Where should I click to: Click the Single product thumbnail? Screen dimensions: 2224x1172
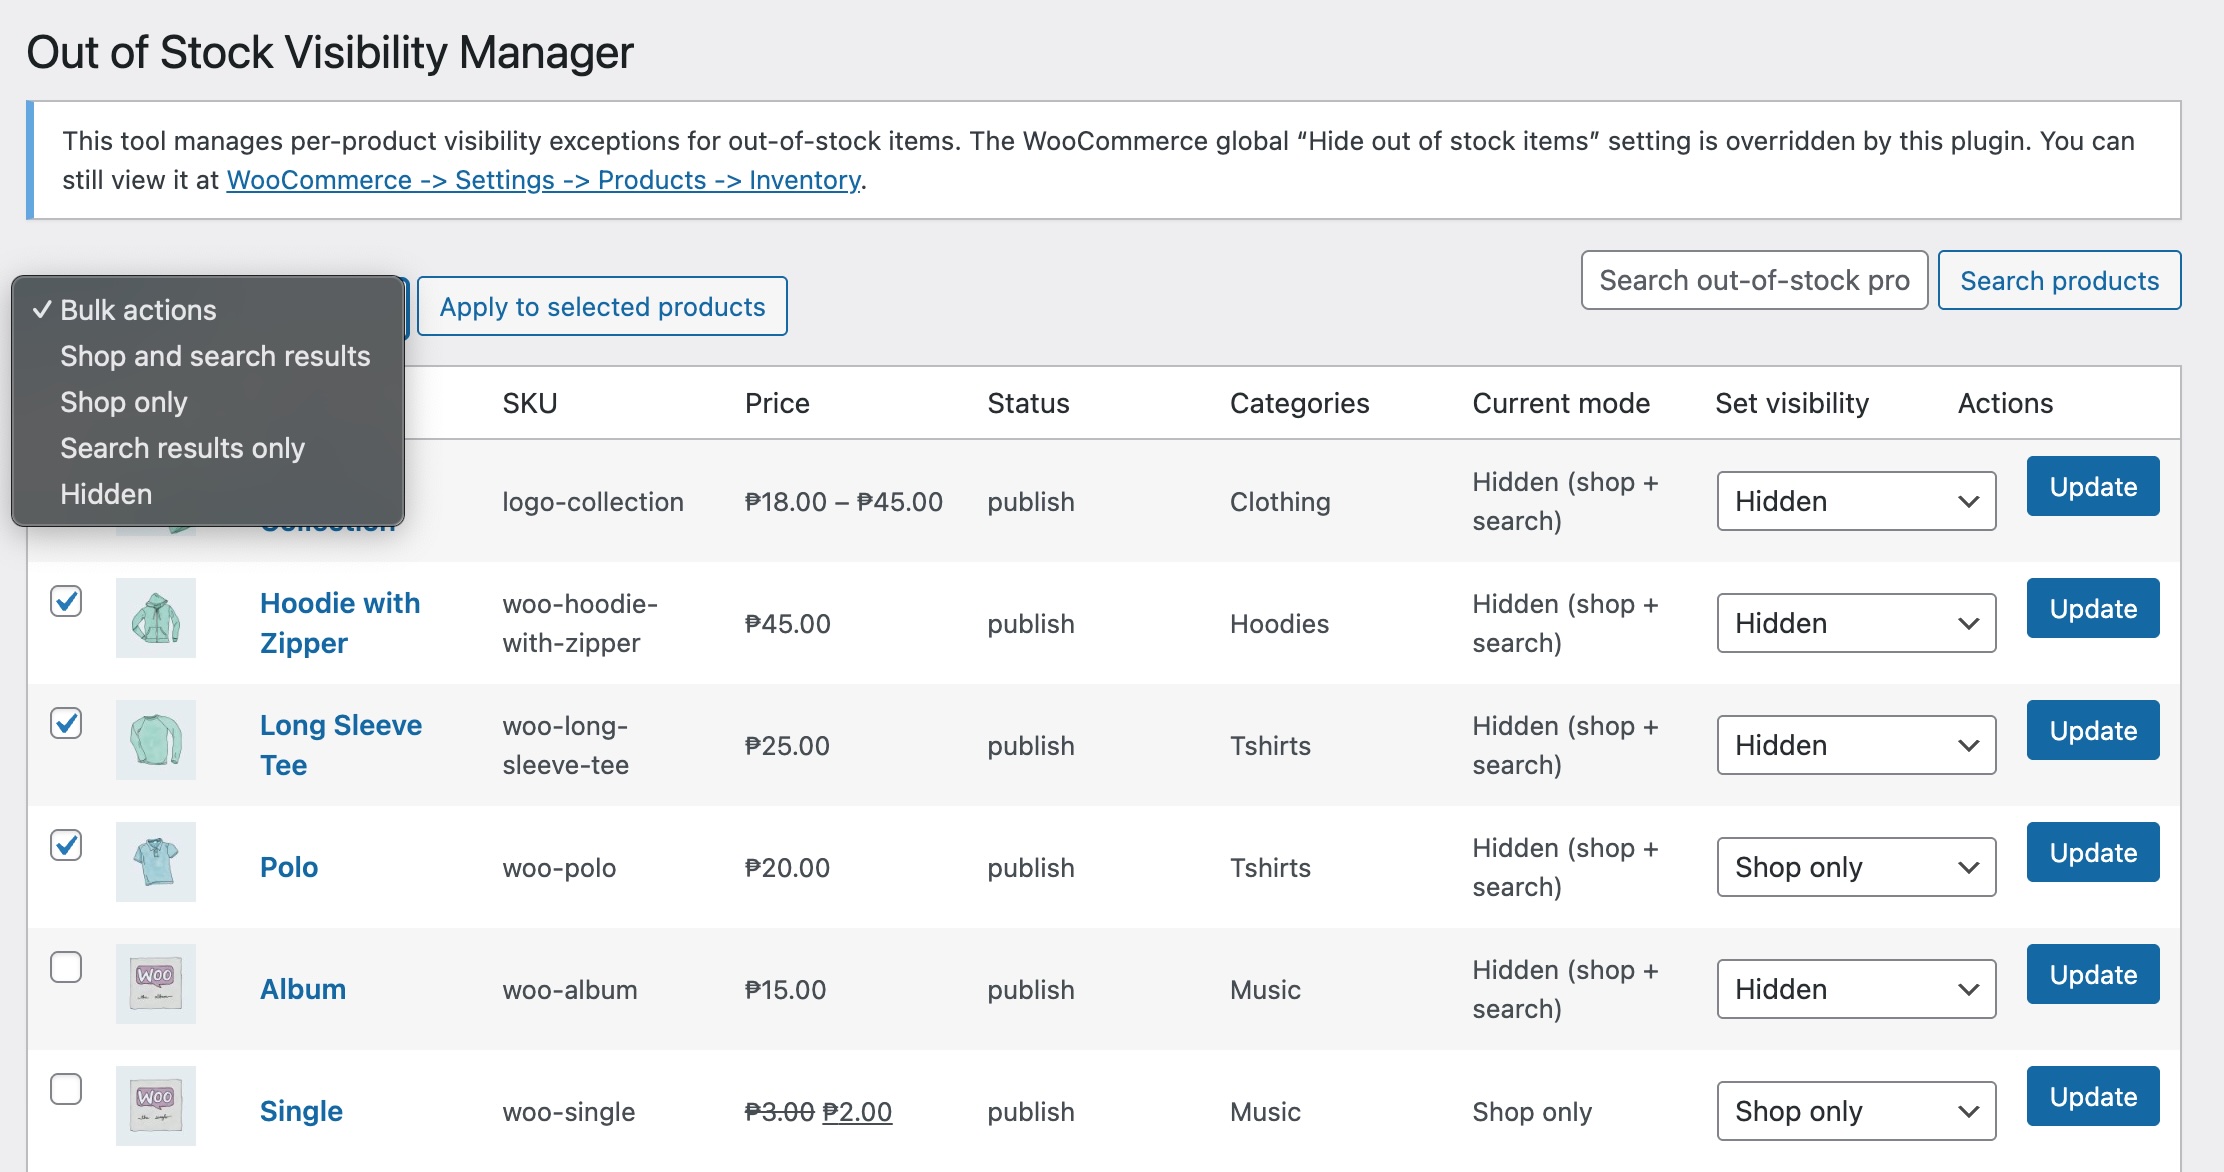pos(156,1106)
